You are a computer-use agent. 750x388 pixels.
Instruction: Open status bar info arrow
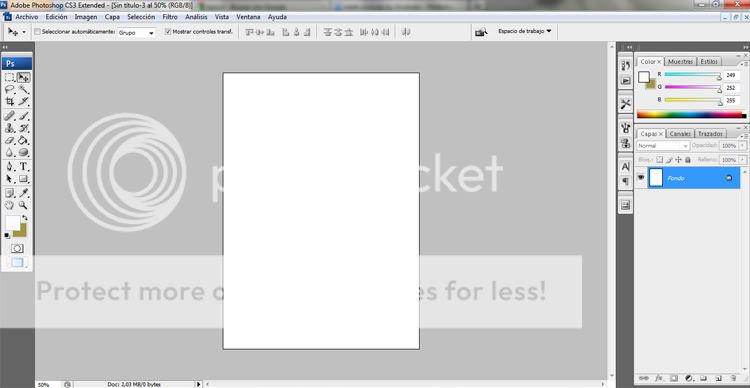(x=199, y=384)
